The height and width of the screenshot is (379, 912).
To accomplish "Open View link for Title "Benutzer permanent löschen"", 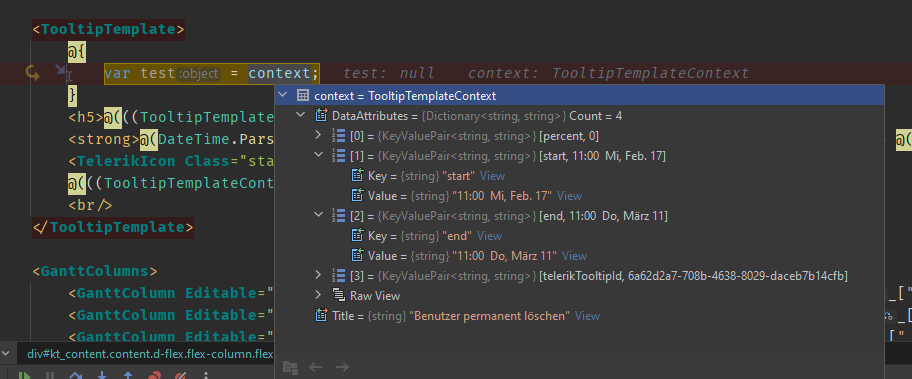I will tap(587, 316).
